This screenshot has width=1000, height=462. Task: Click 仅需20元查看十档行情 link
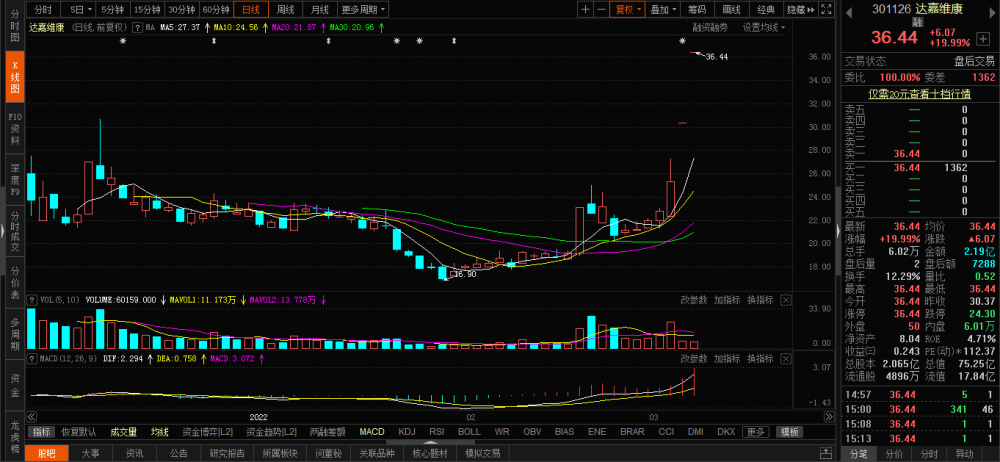(x=919, y=94)
